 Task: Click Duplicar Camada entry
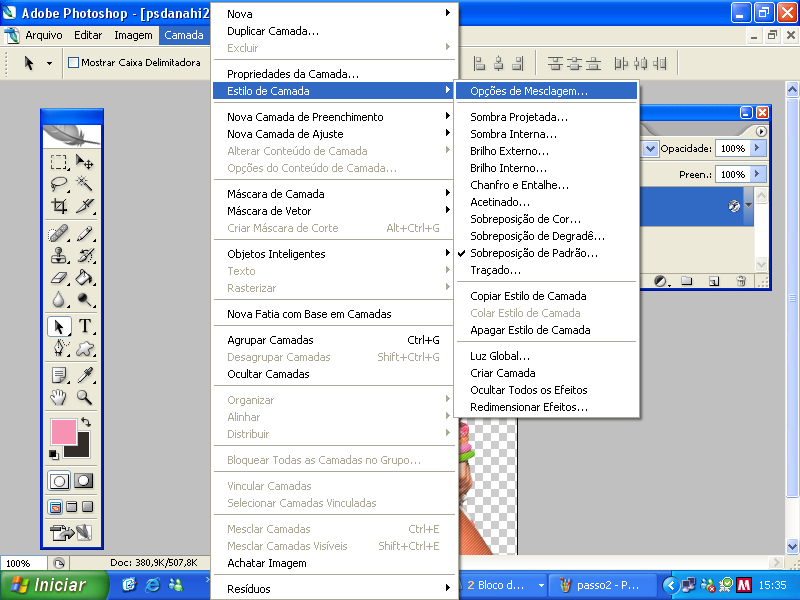pos(334,31)
